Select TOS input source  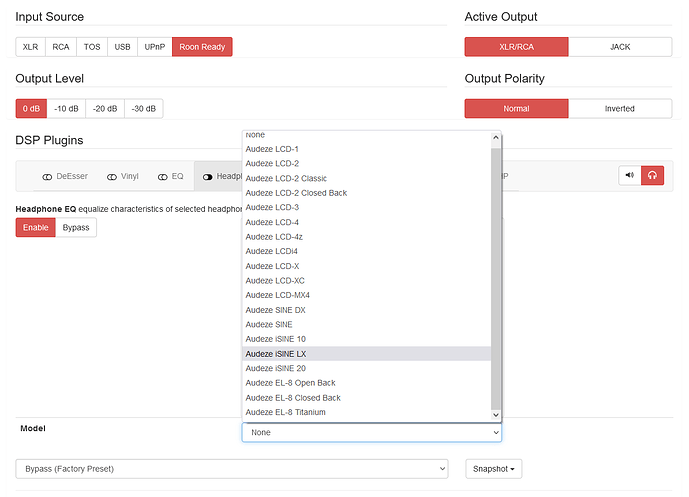click(x=92, y=47)
